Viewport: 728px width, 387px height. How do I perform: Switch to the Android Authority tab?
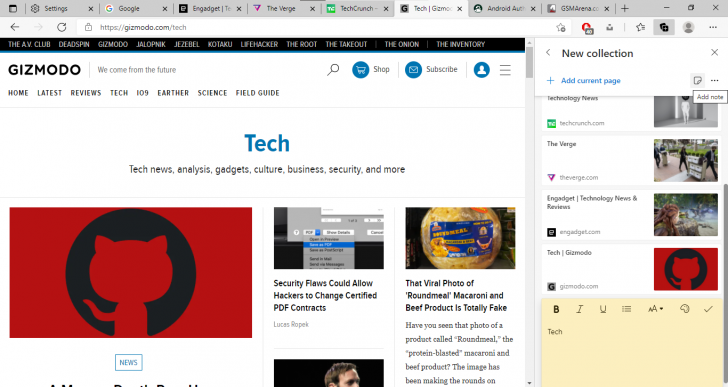(505, 8)
